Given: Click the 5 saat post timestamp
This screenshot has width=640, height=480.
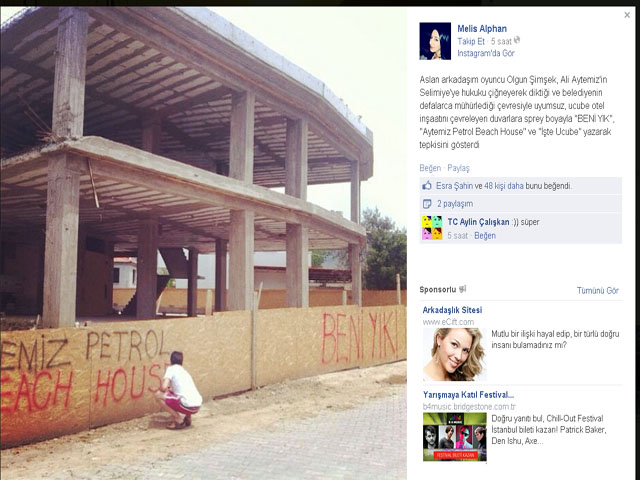Looking at the screenshot, I should 501,41.
